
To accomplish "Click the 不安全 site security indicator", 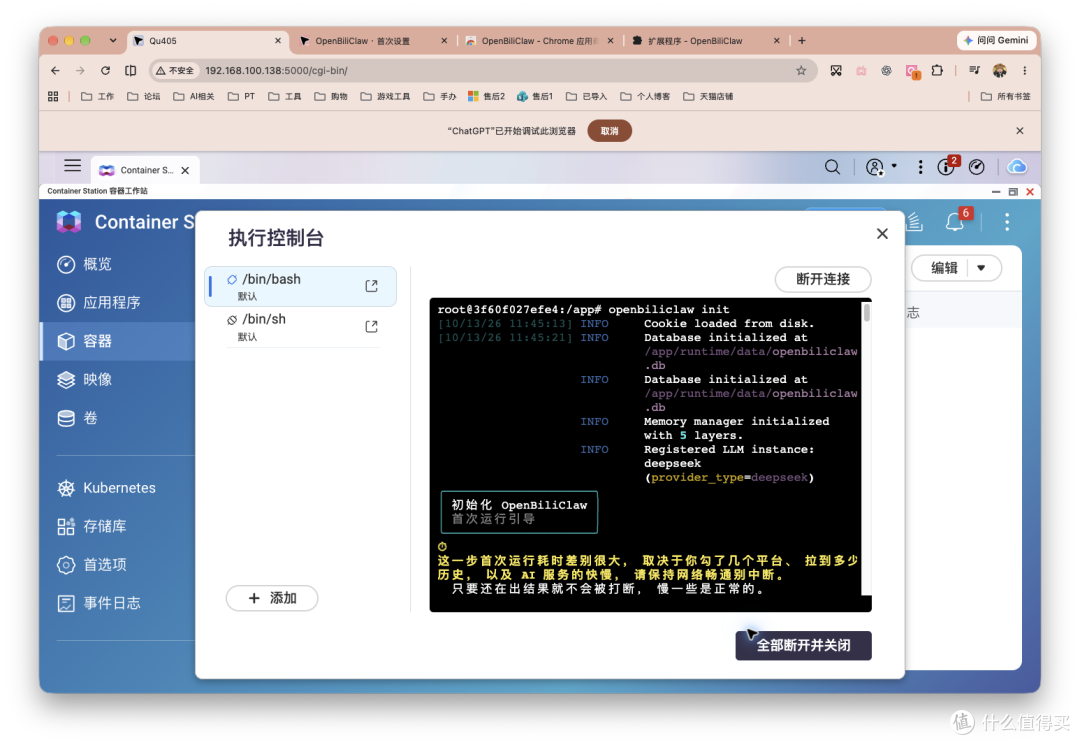I will (175, 70).
